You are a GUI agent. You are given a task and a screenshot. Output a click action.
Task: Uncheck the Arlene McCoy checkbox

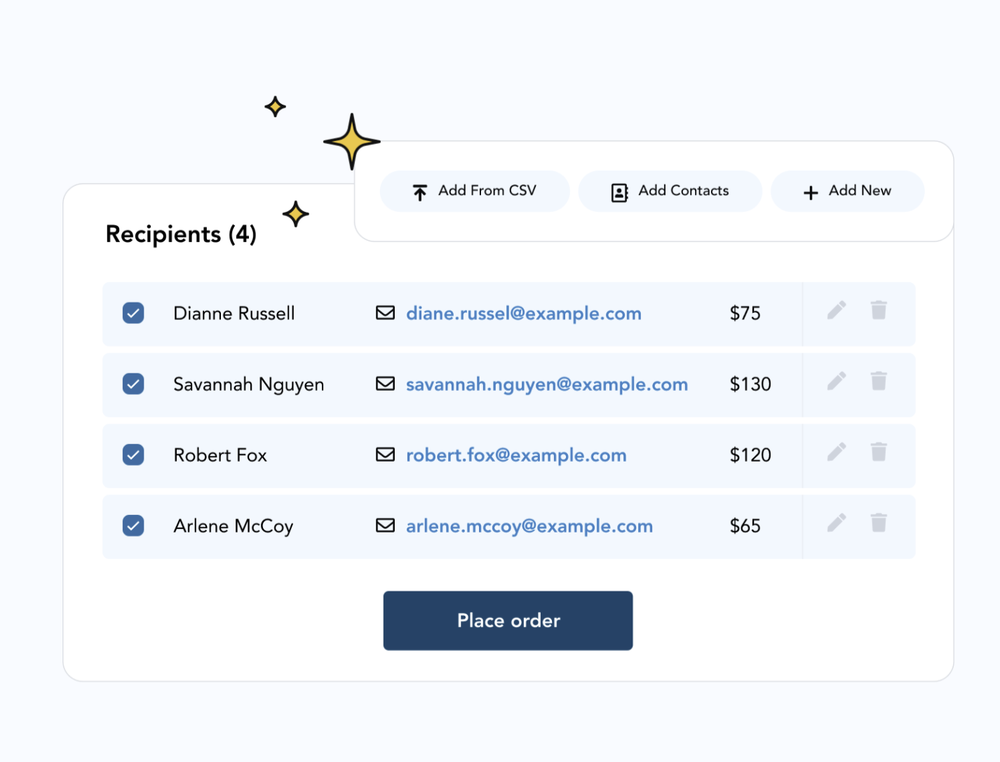coord(133,525)
